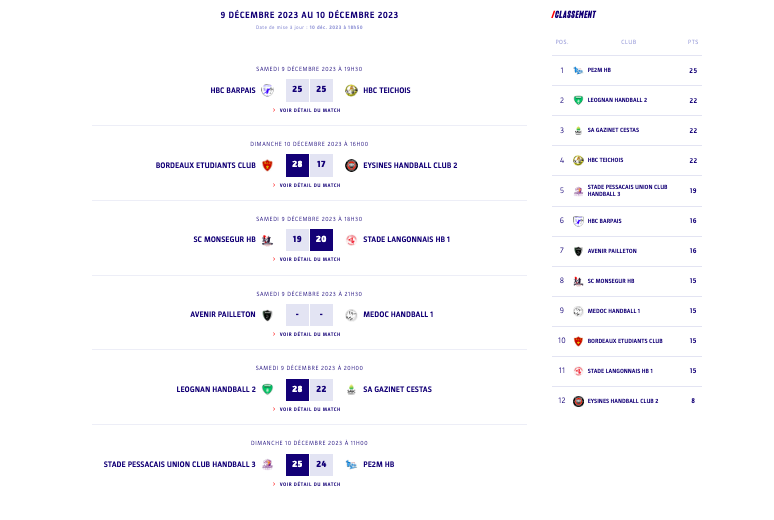The height and width of the screenshot is (520, 774).
Task: Click Stade Langonnais HB 1 logo in match
Action: (x=351, y=240)
